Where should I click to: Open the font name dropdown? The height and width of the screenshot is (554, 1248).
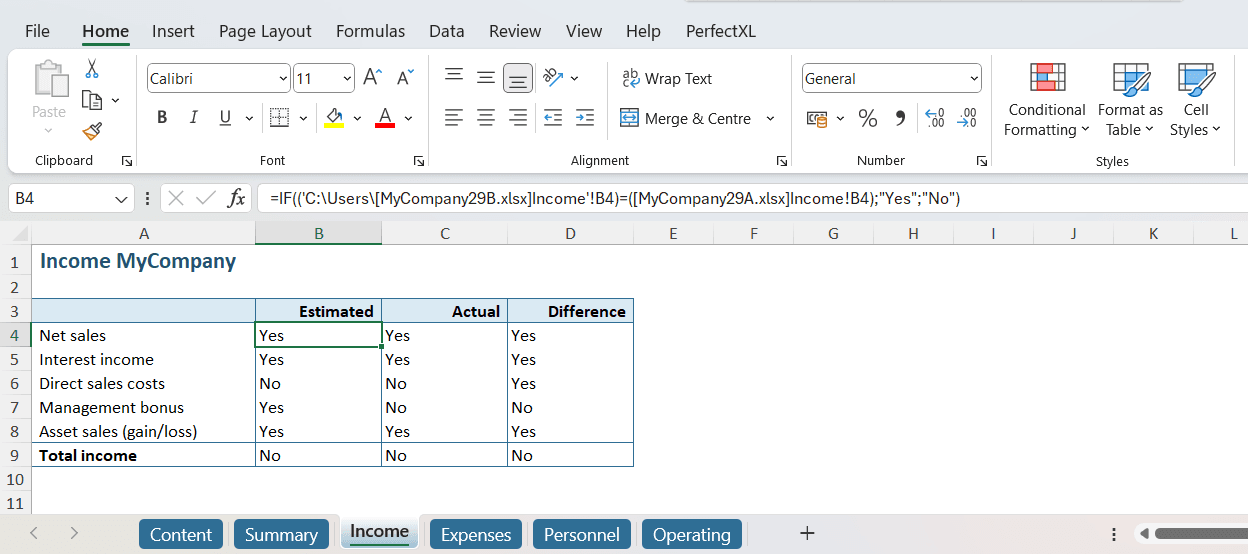pyautogui.click(x=283, y=78)
